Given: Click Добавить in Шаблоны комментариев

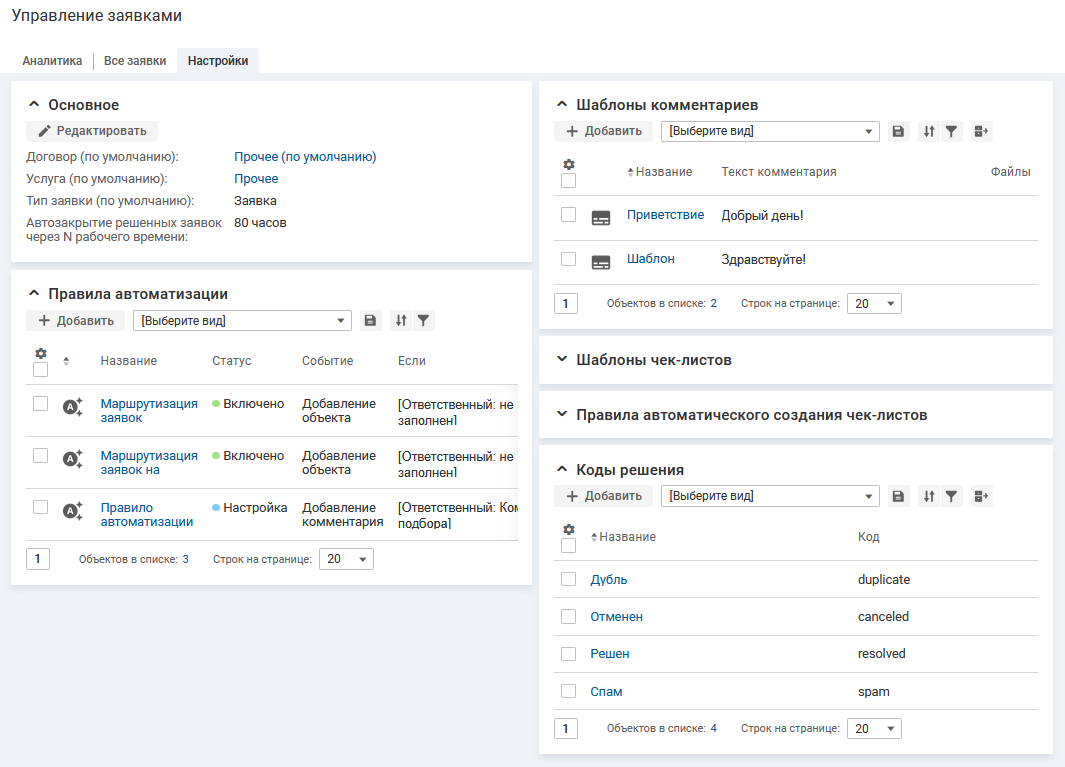Looking at the screenshot, I should click(604, 131).
